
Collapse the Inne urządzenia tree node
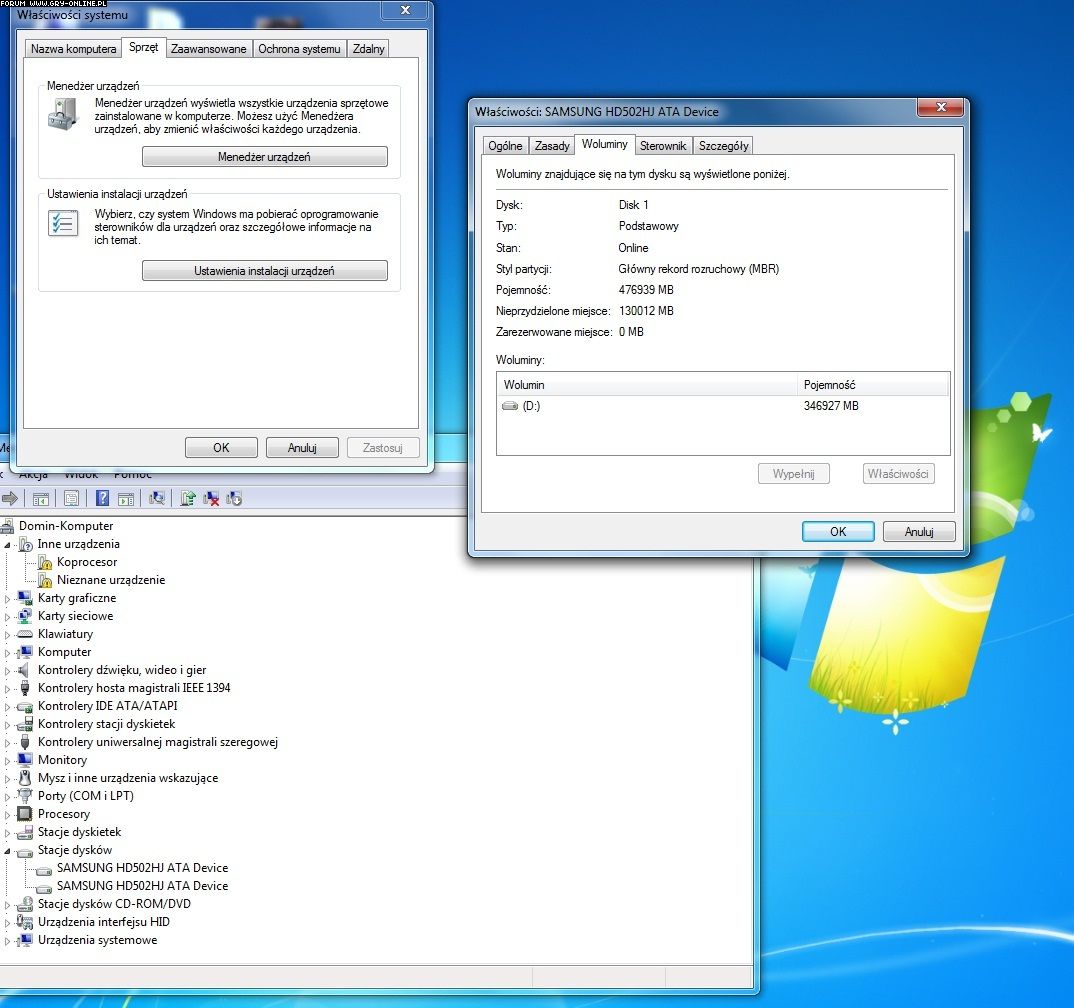[8, 545]
